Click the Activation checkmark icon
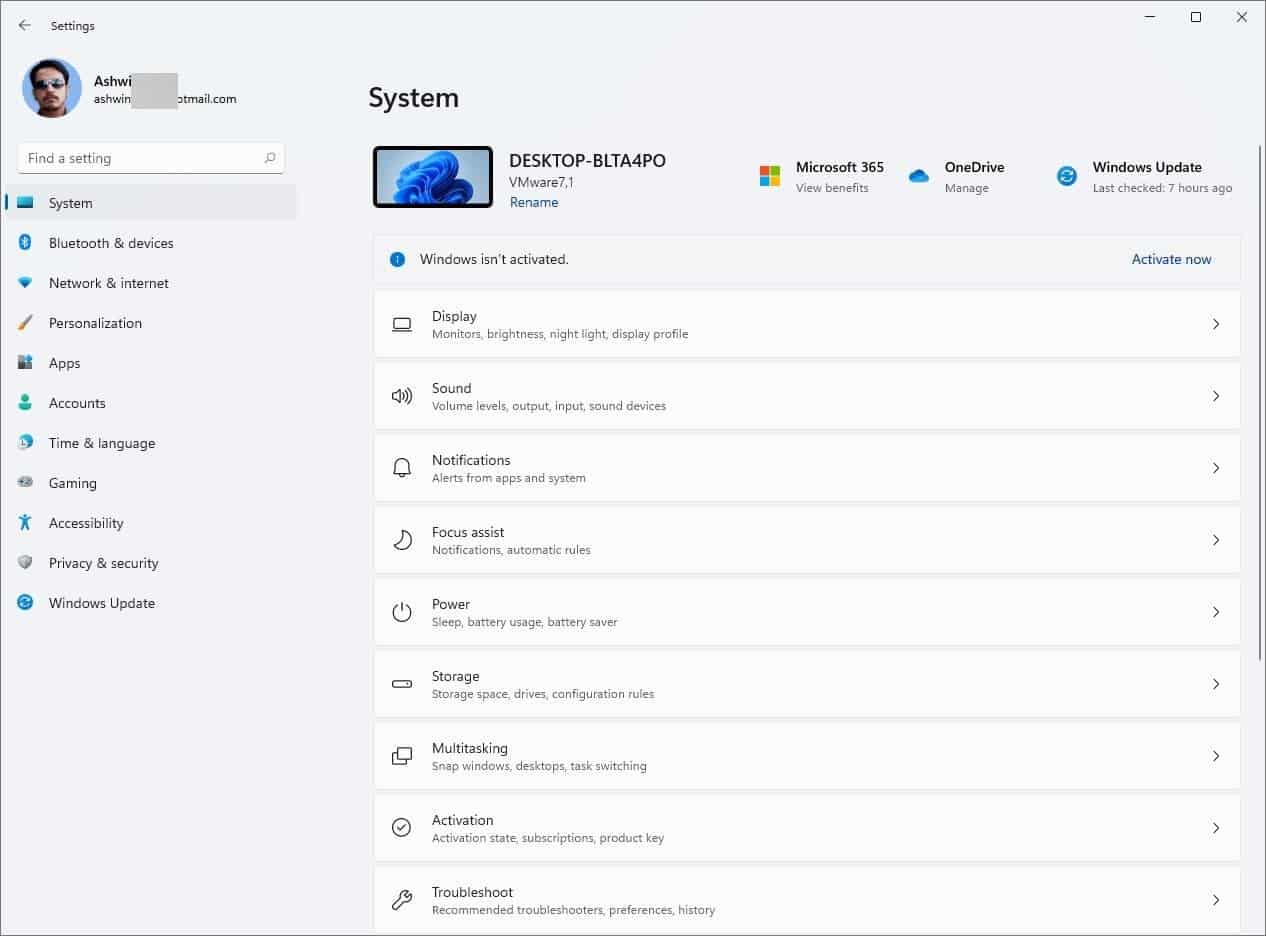Screen dimensions: 1266x936 tap(401, 827)
